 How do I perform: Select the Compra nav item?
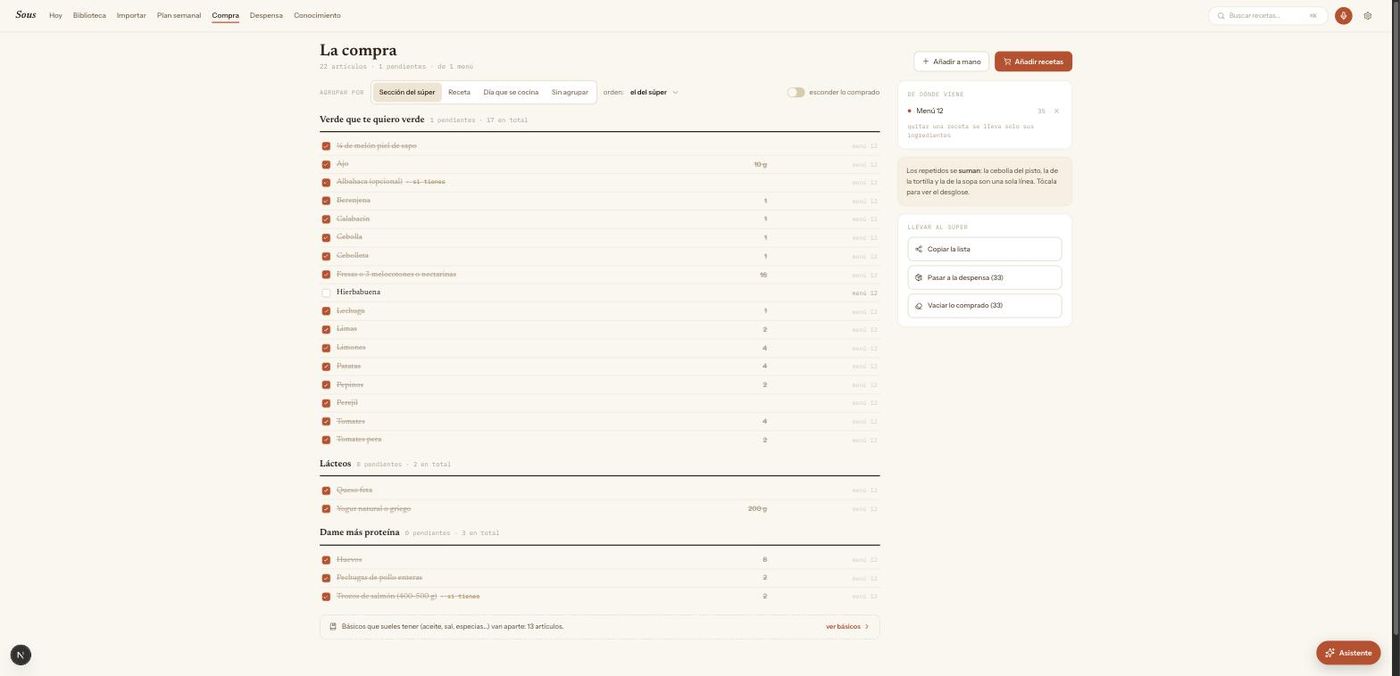pos(225,15)
